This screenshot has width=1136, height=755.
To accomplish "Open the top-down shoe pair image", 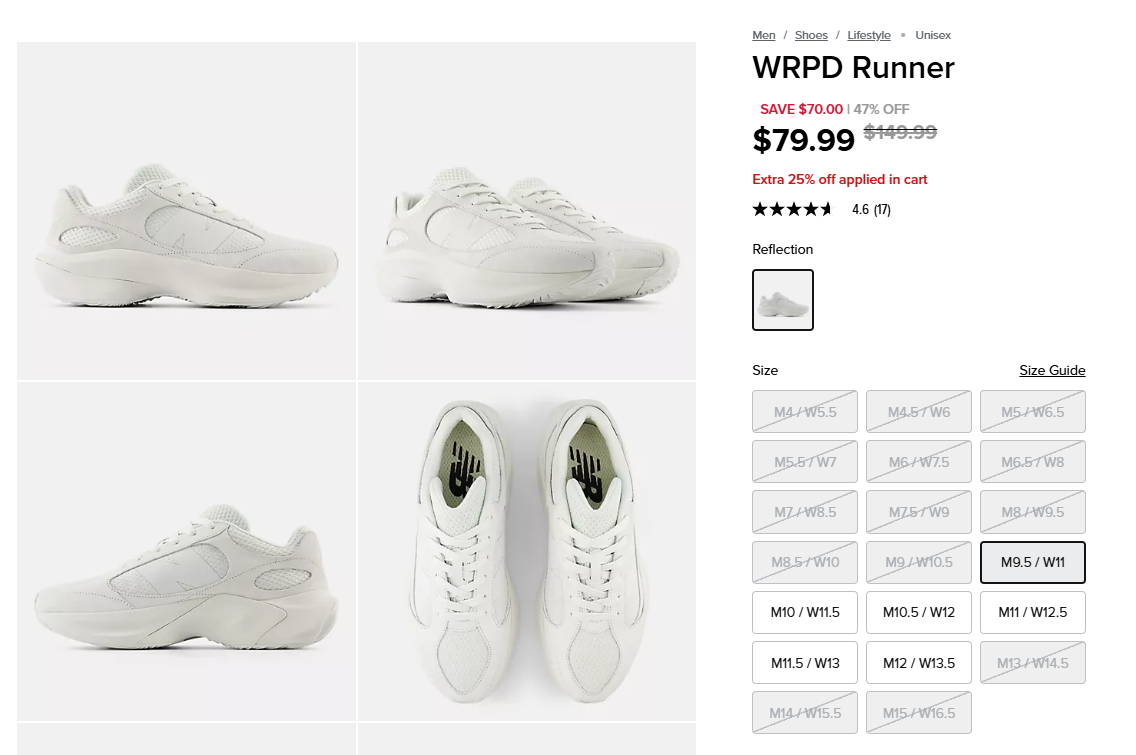I will [x=527, y=551].
